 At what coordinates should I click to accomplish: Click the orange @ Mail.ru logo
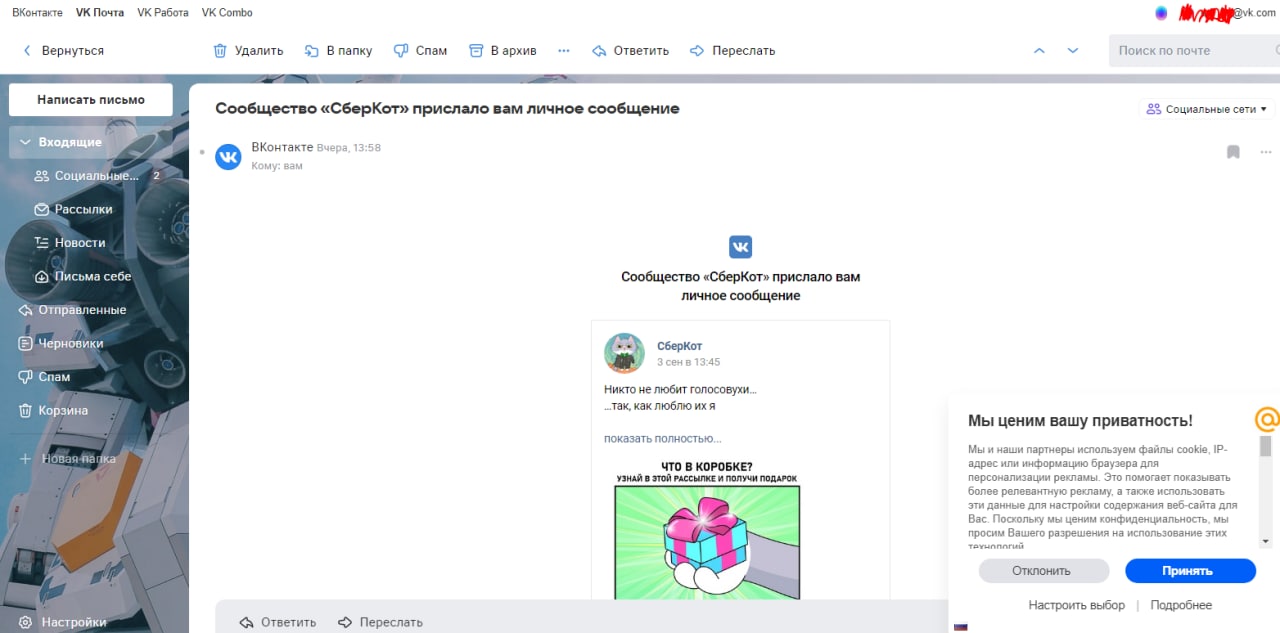point(1266,419)
